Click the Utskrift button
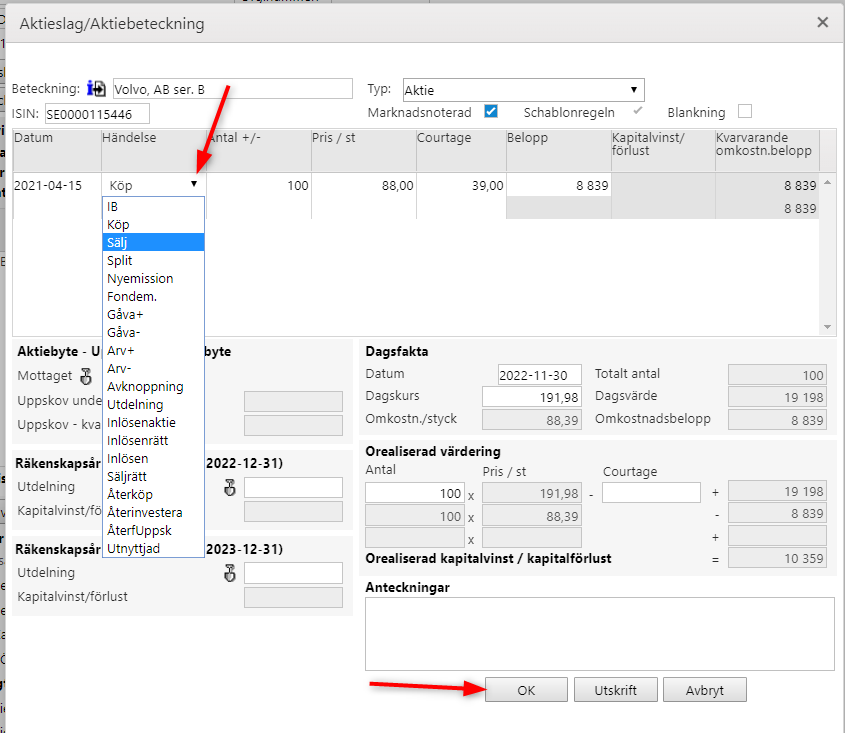Viewport: 845px width, 733px height. click(x=615, y=690)
